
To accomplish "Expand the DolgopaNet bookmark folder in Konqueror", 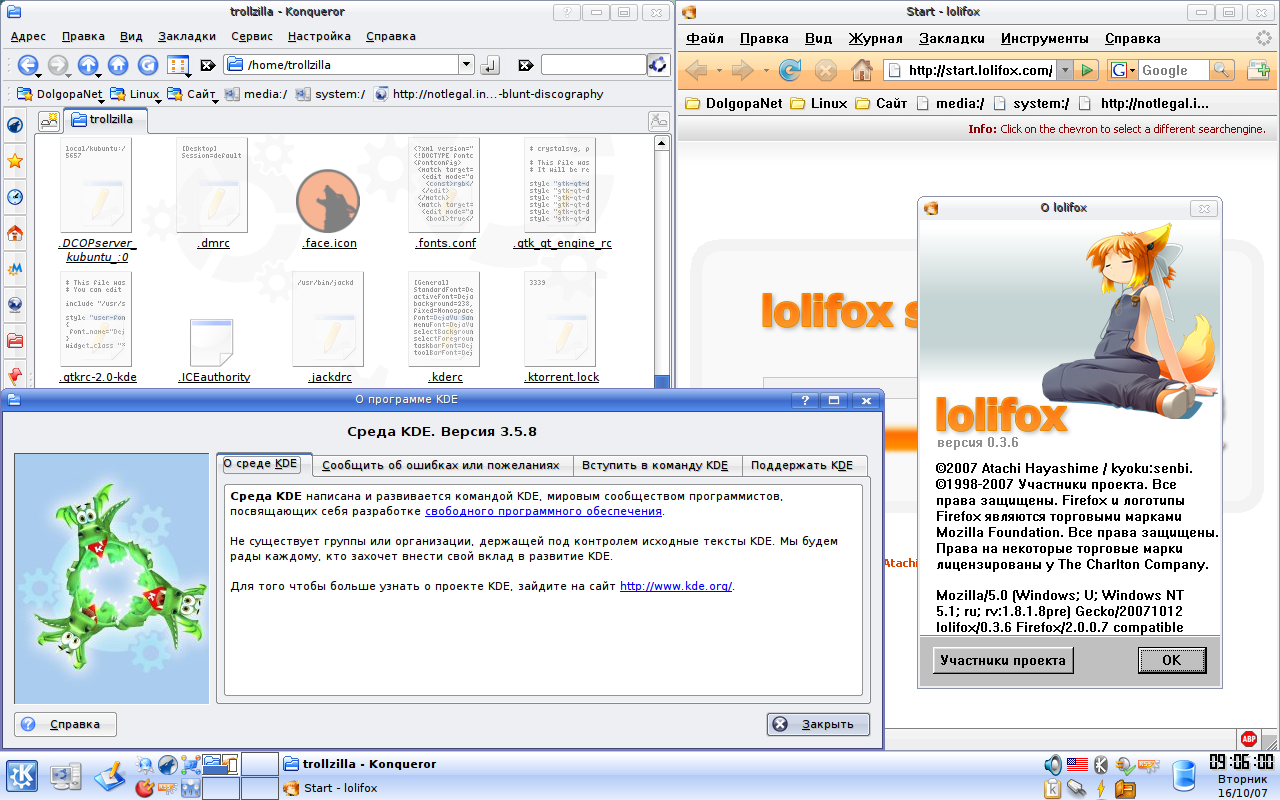I will coord(60,94).
